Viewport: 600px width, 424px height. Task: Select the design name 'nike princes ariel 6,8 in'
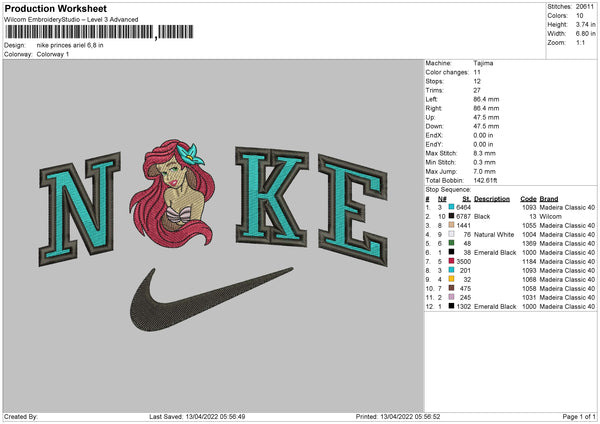[x=70, y=45]
